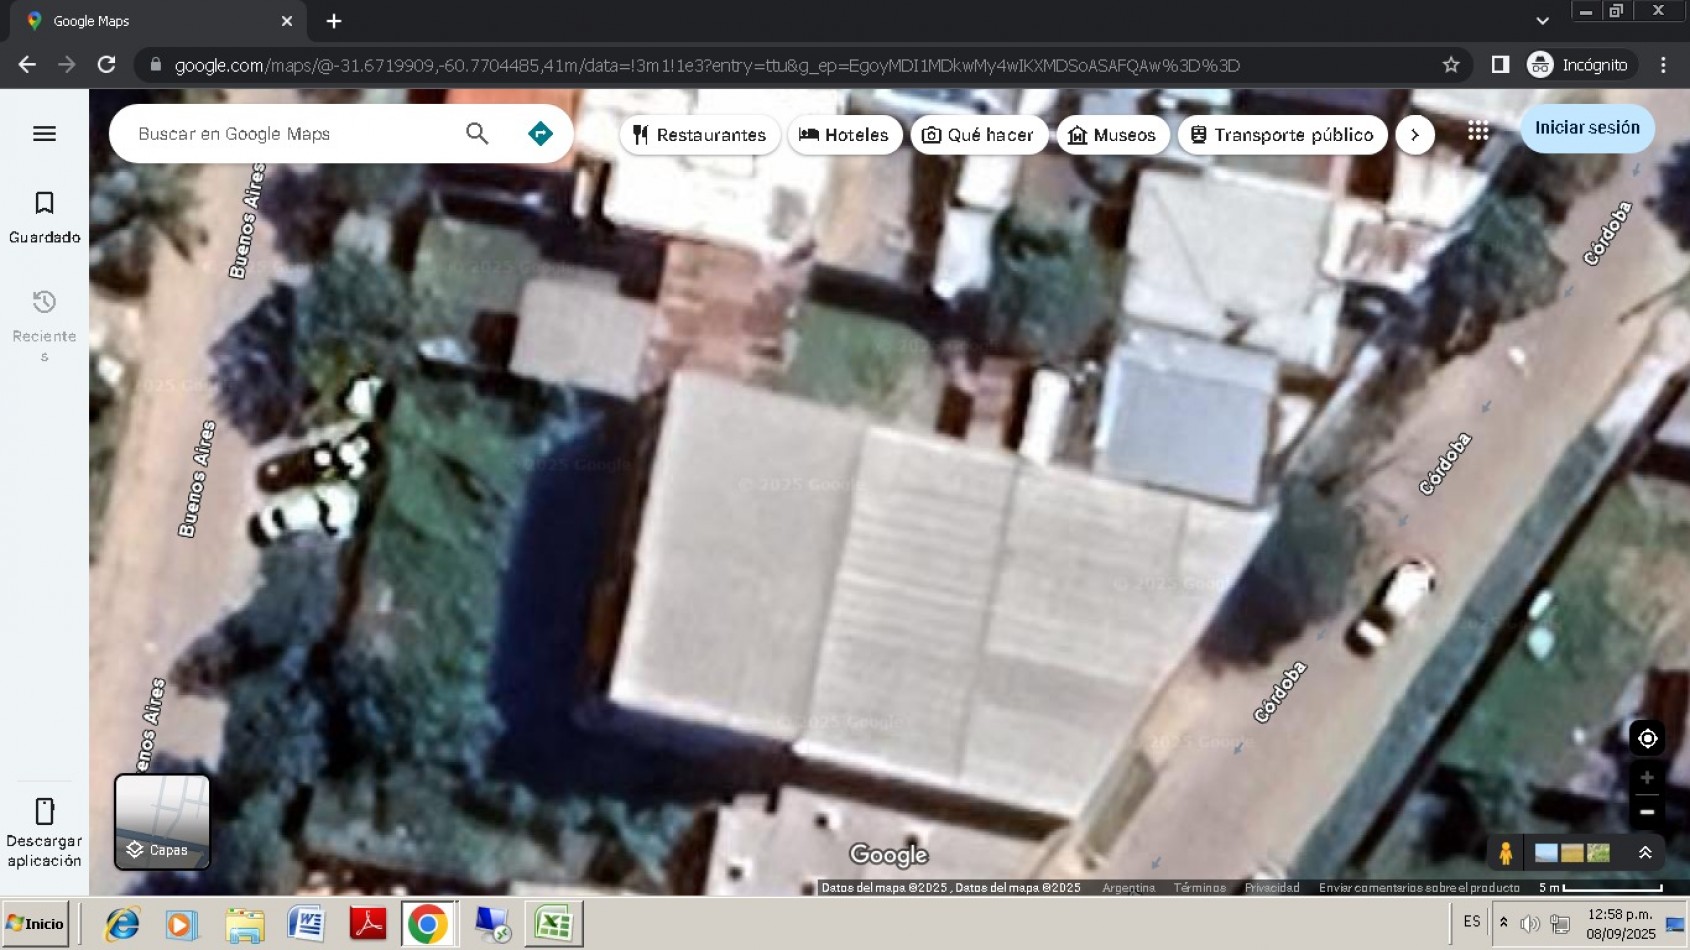Open the Google Maps hamburger menu
Image resolution: width=1690 pixels, height=950 pixels.
[44, 134]
